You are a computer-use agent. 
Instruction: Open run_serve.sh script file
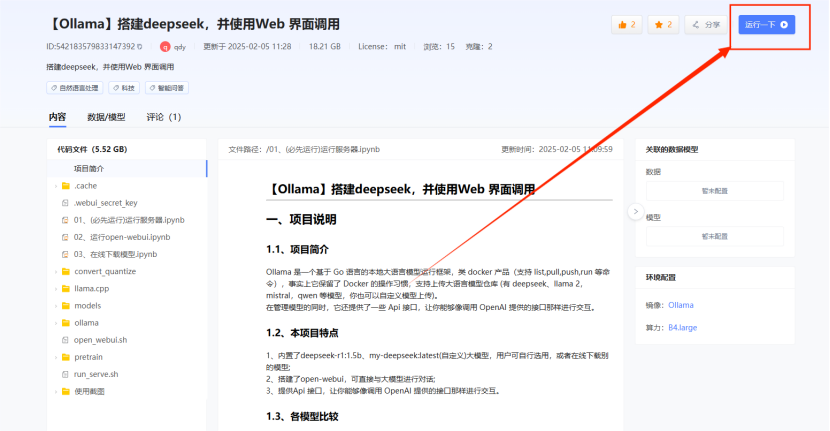coord(96,374)
